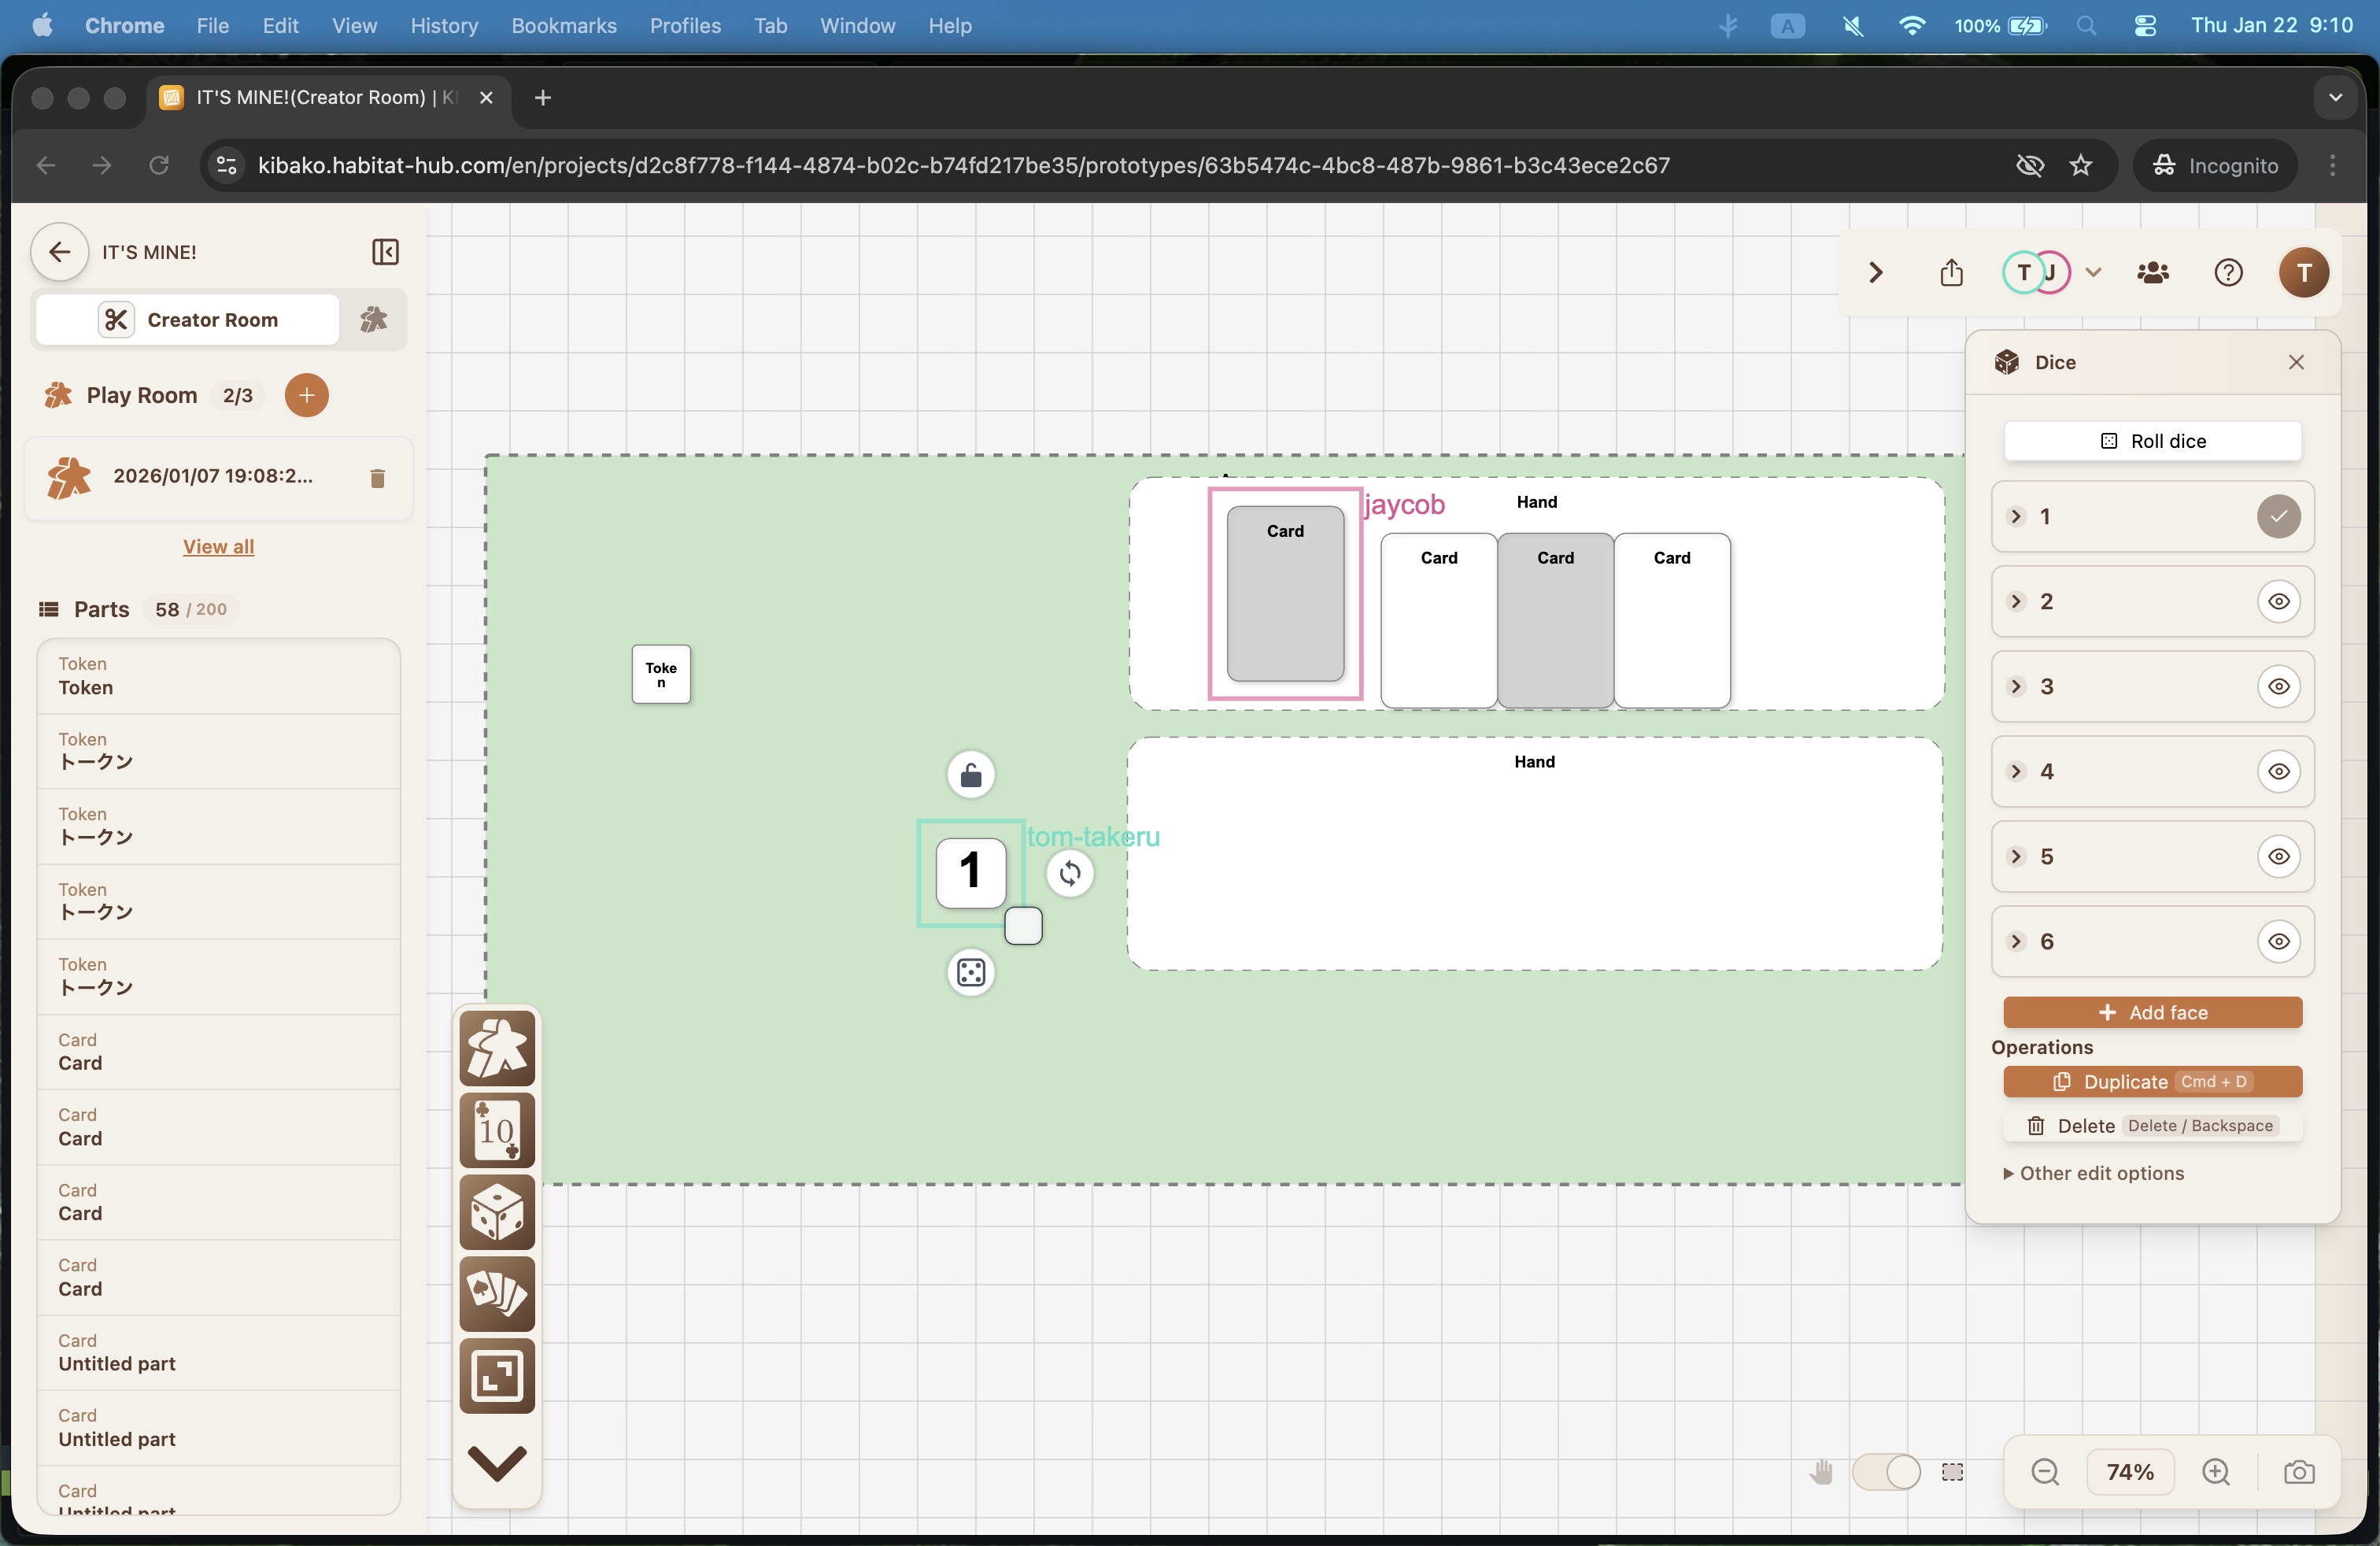Expand the face 3 chevron
2380x1546 pixels.
(x=2016, y=686)
